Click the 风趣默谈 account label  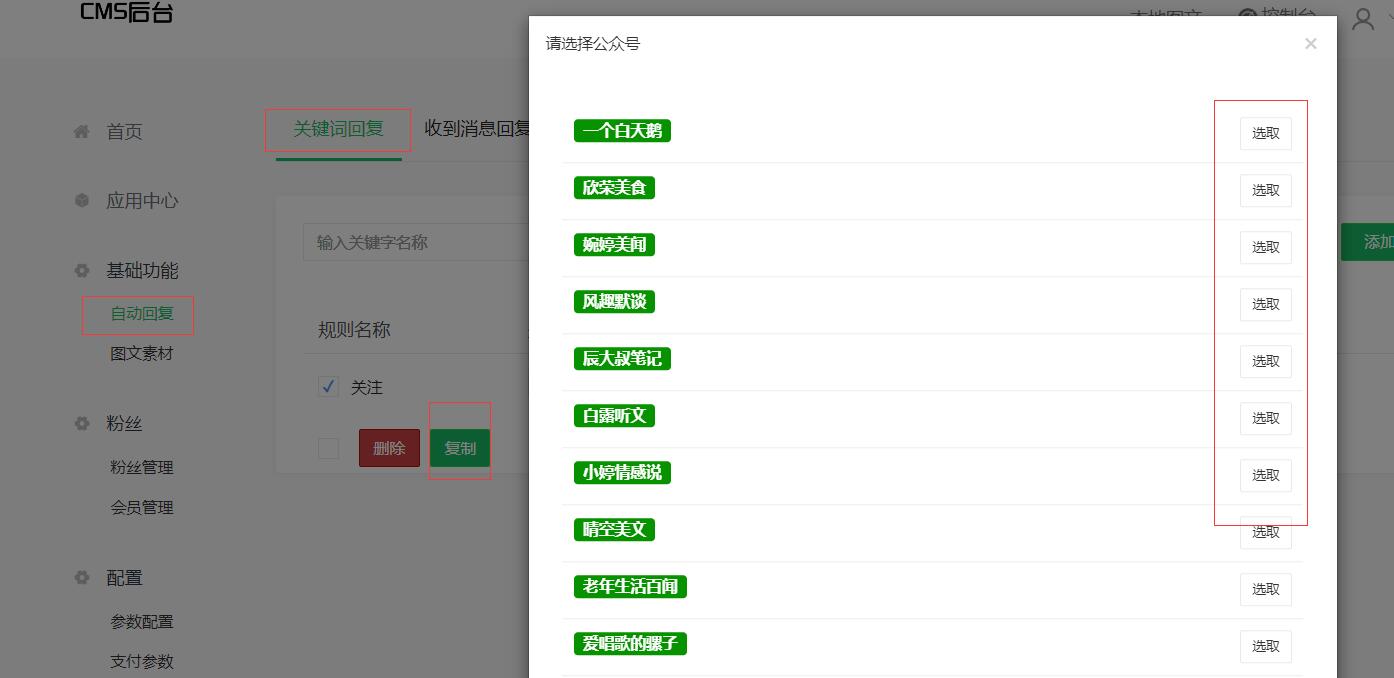pos(614,302)
